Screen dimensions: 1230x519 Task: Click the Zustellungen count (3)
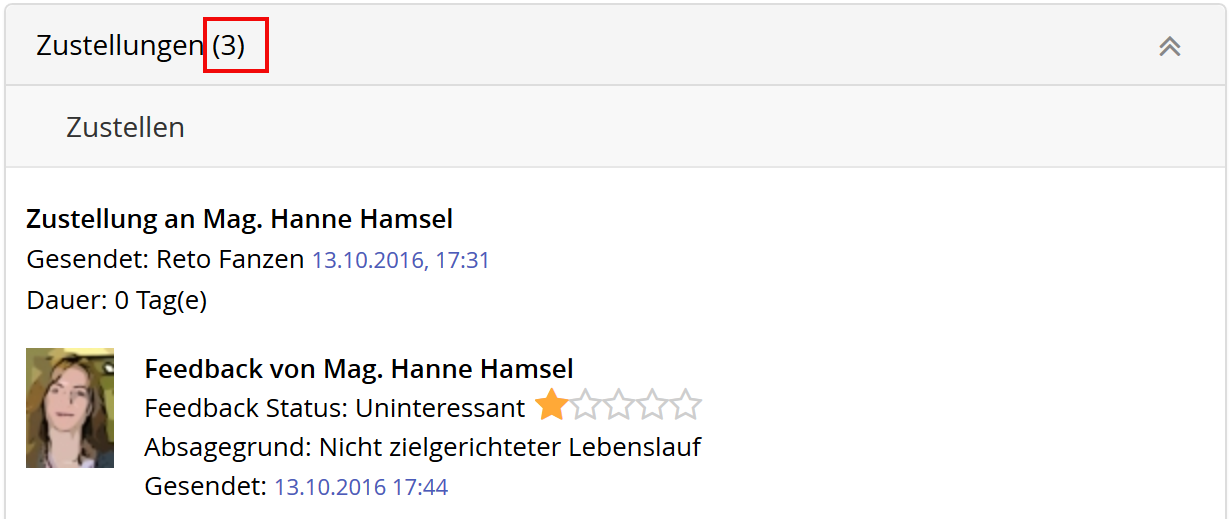pyautogui.click(x=229, y=46)
